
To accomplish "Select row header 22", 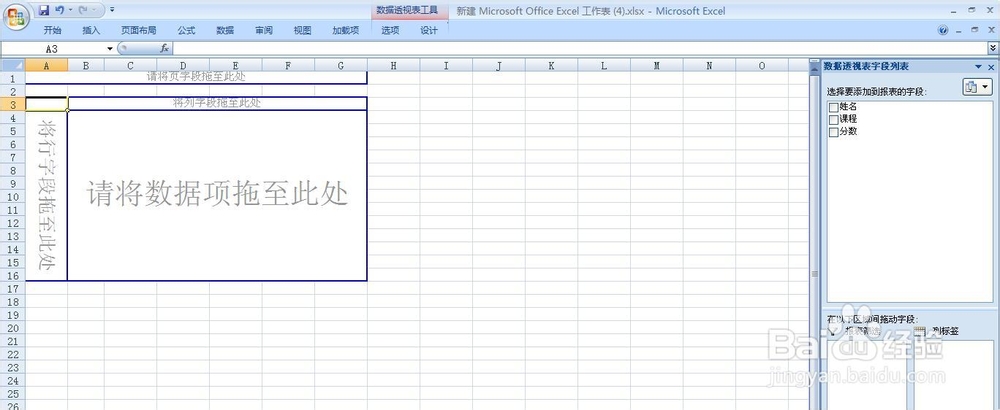I will [x=13, y=355].
